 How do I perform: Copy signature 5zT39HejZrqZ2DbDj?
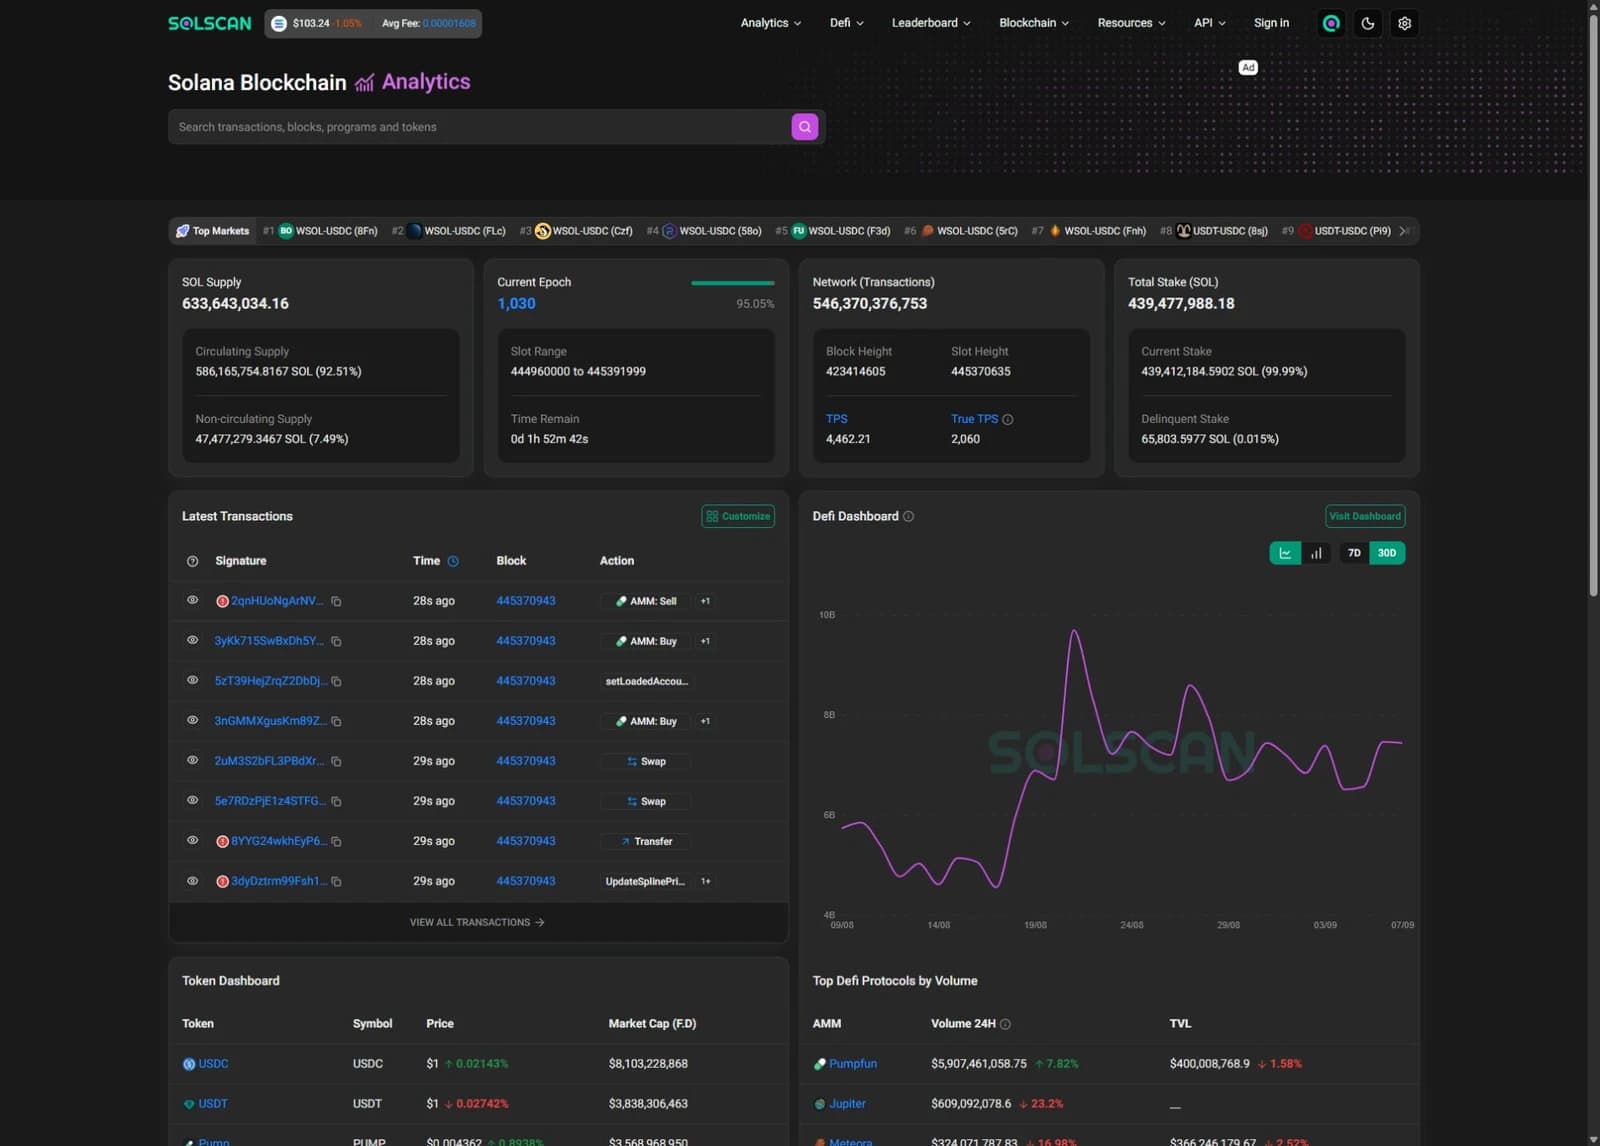[336, 681]
